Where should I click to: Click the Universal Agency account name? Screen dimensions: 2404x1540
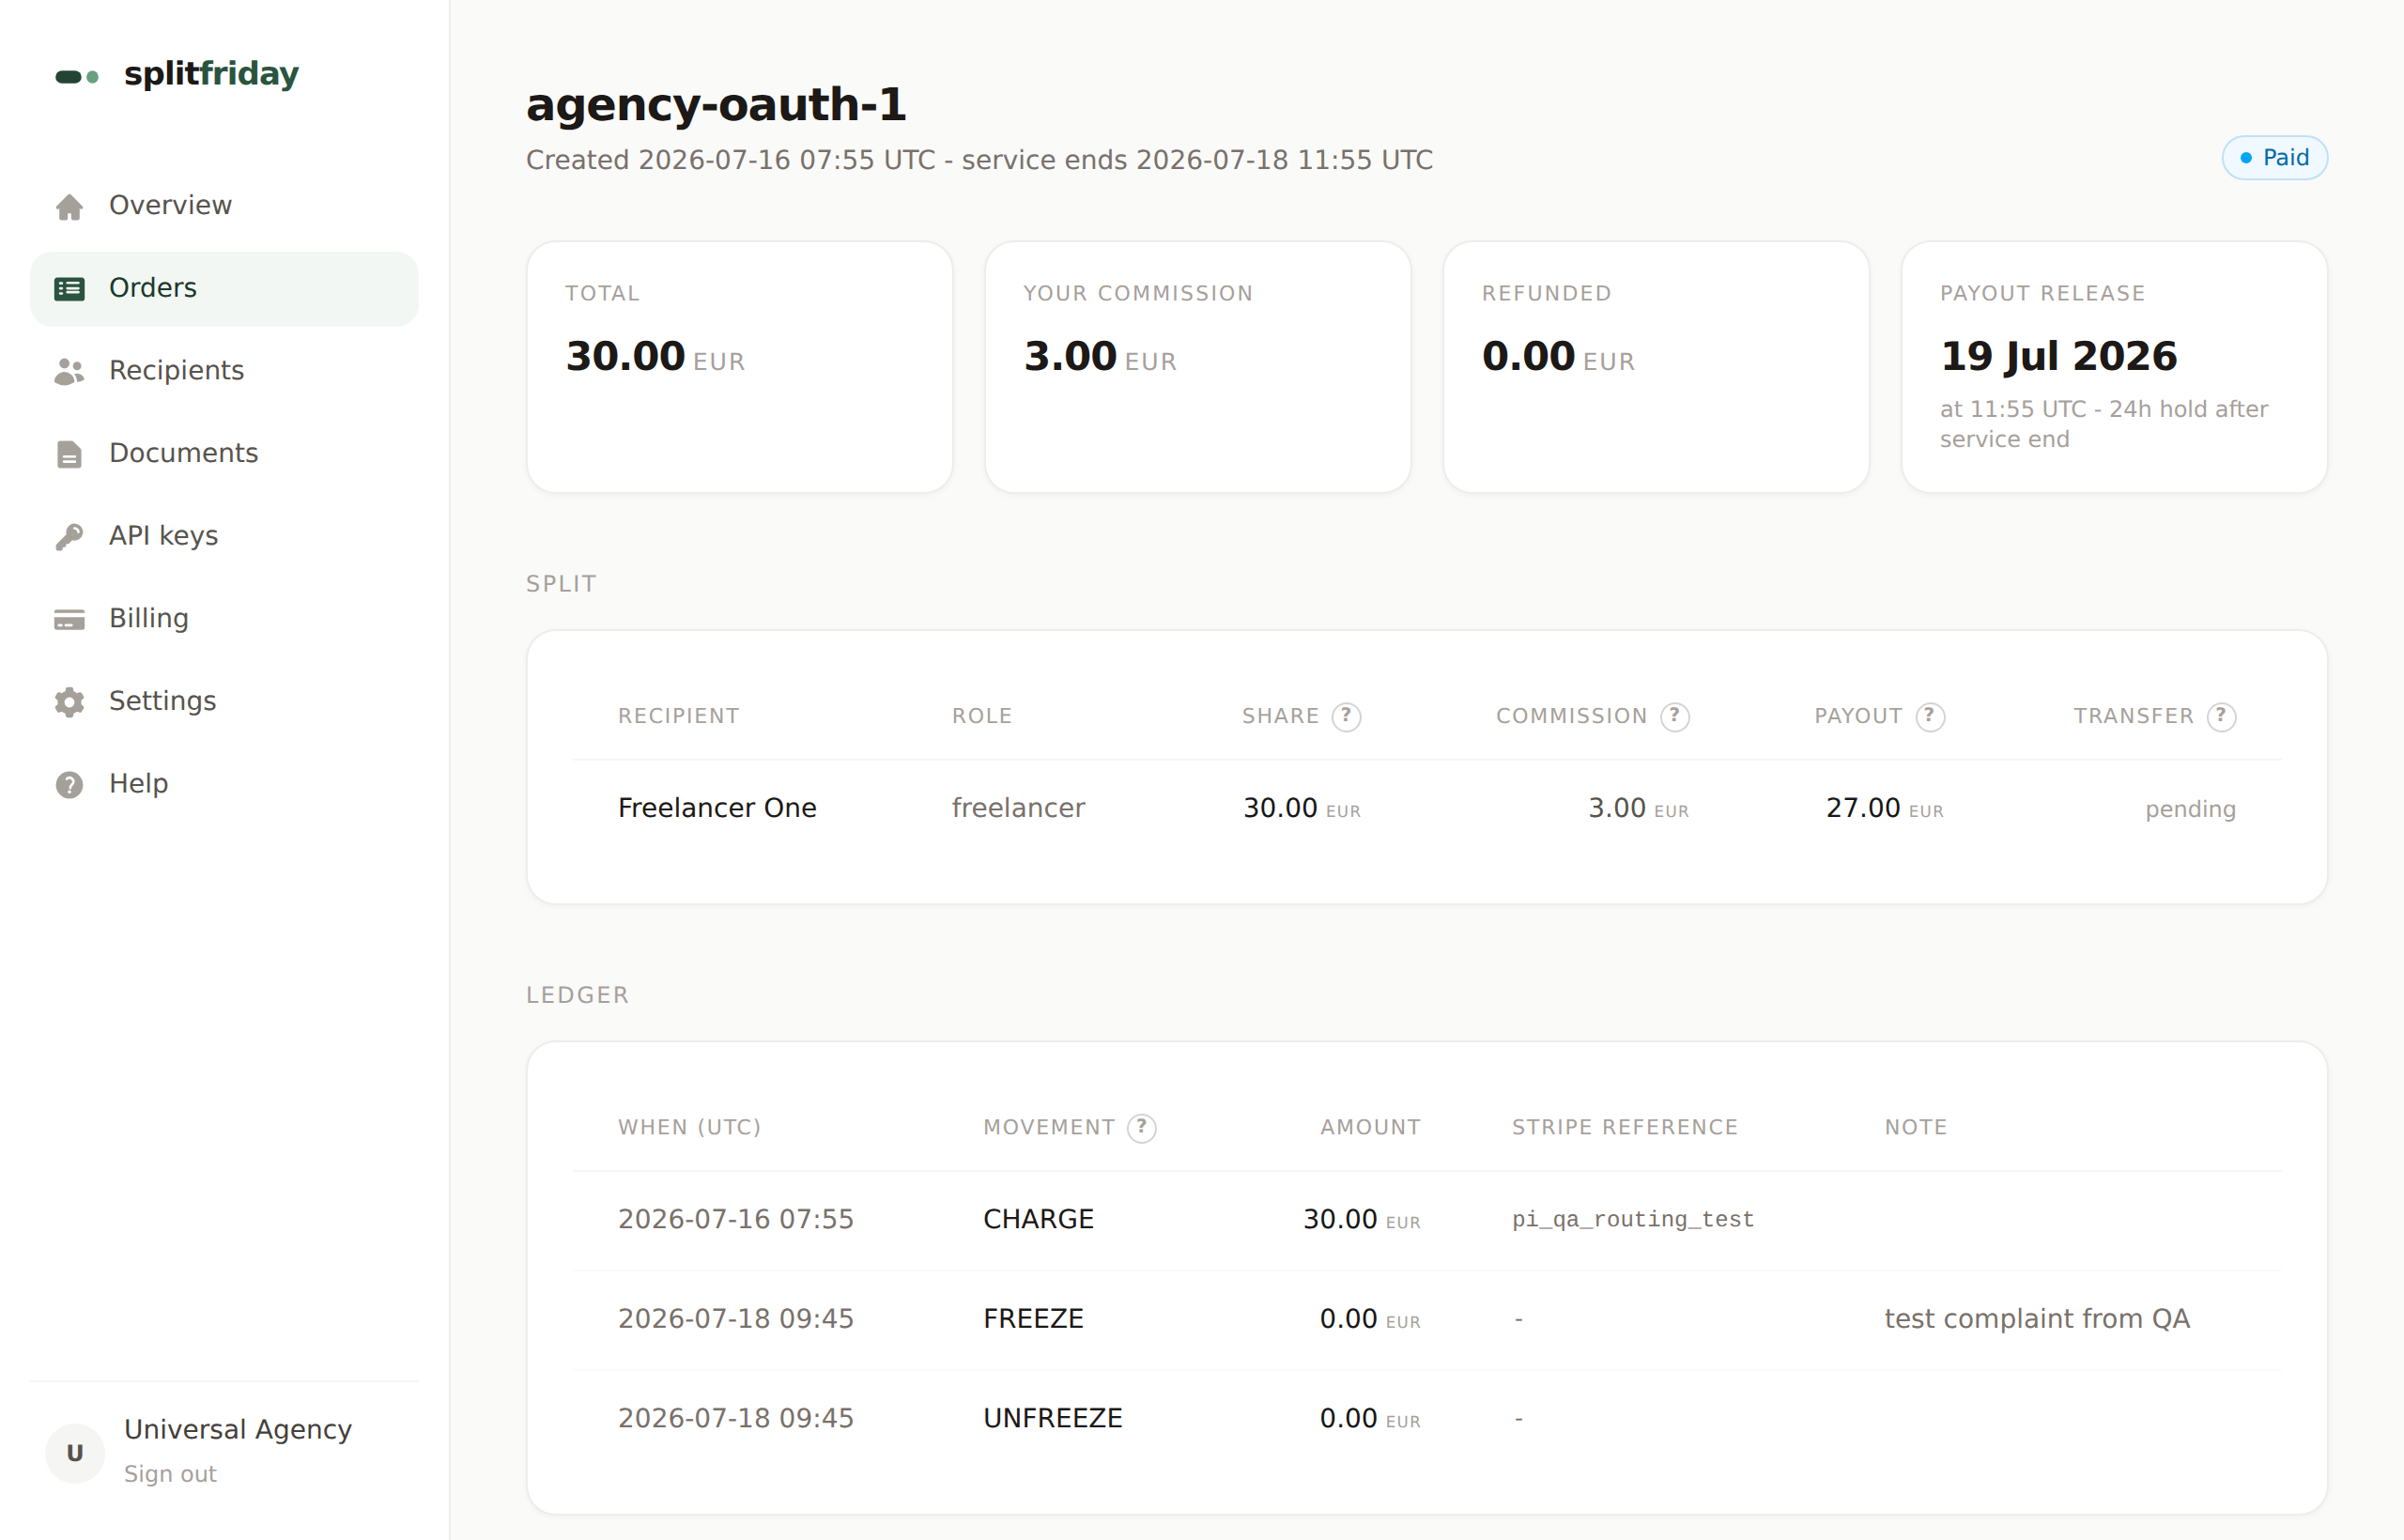(x=238, y=1429)
